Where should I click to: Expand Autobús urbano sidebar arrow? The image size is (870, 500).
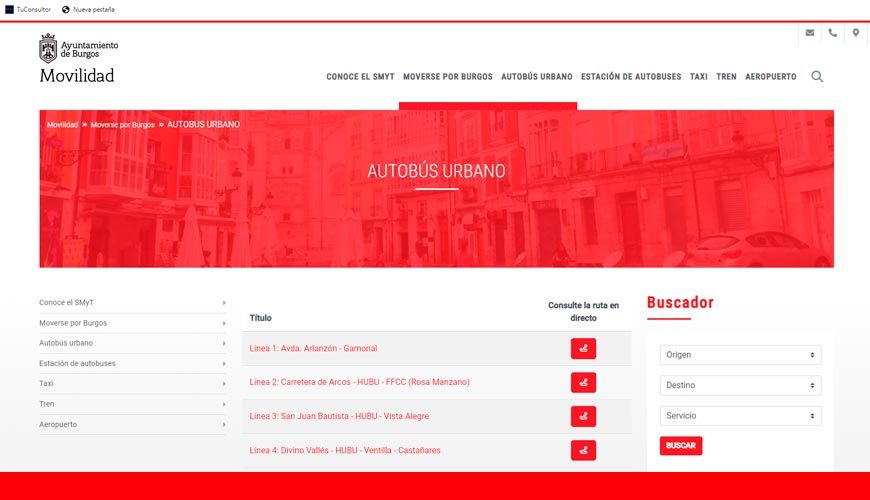tap(224, 343)
